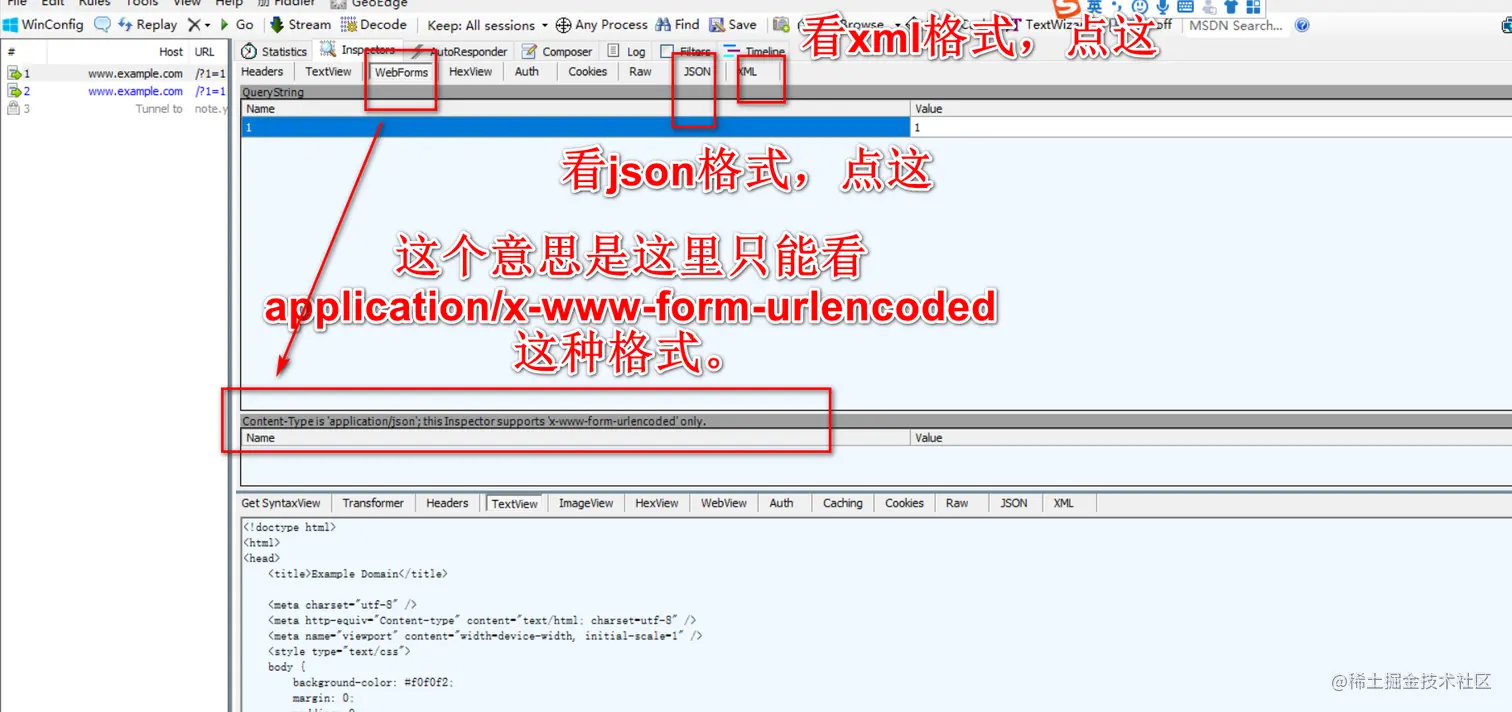Open the response JSON tab
Viewport: 1512px width, 712px height.
1014,503
